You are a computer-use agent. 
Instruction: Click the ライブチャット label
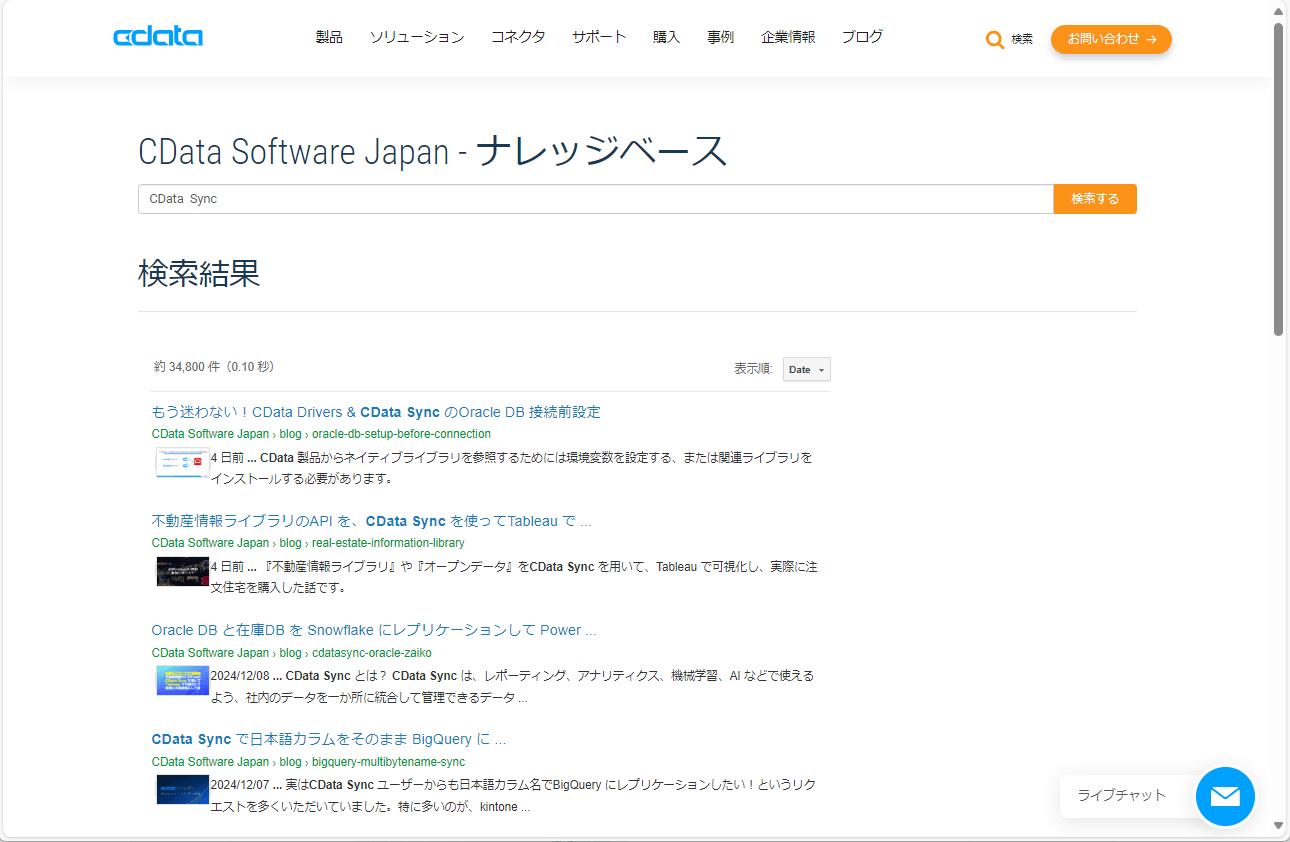[1120, 796]
